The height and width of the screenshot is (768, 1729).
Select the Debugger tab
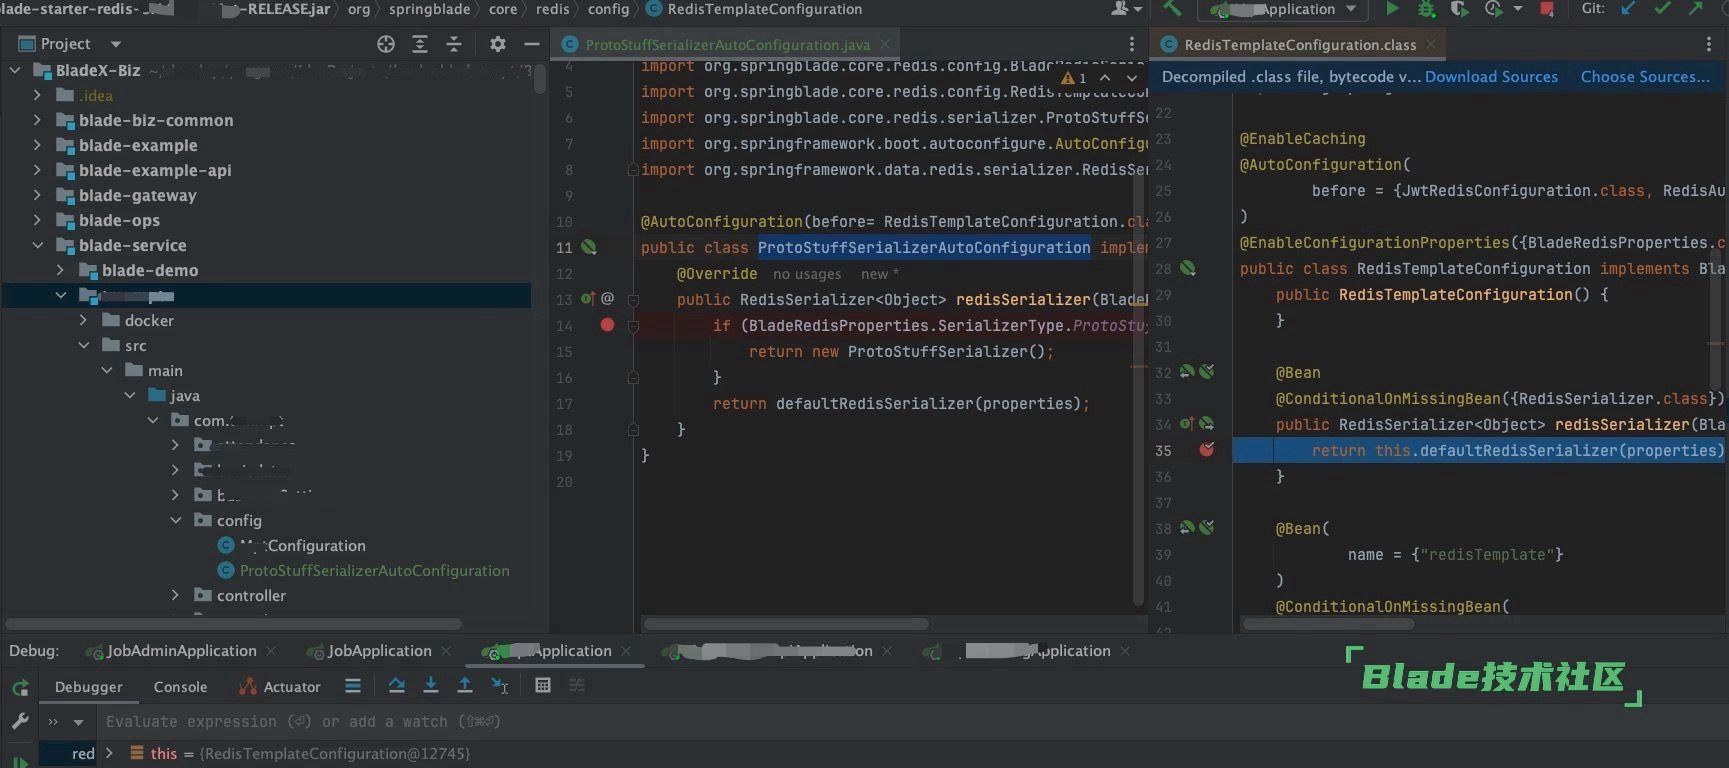click(88, 687)
